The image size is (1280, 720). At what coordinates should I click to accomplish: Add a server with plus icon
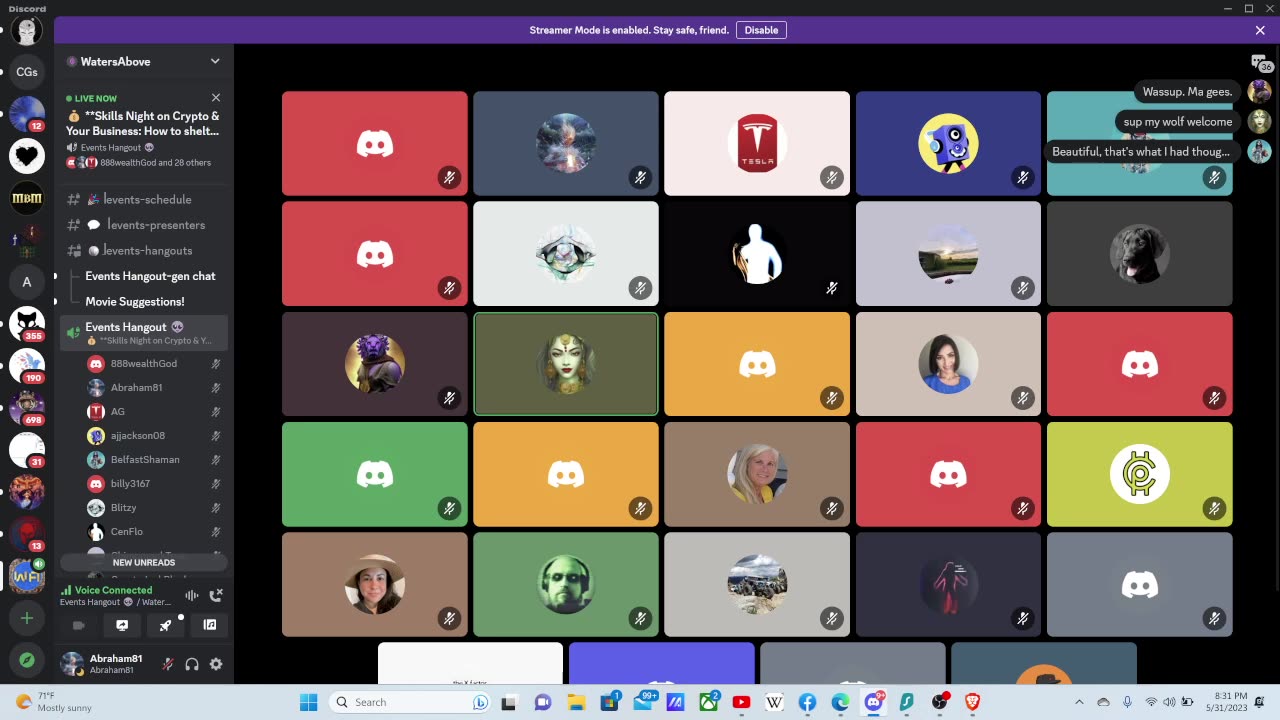click(27, 618)
